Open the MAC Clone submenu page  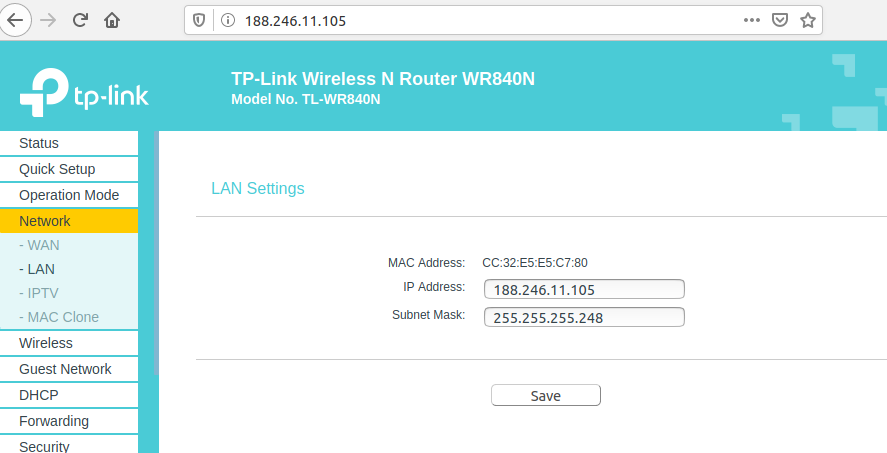click(x=62, y=317)
